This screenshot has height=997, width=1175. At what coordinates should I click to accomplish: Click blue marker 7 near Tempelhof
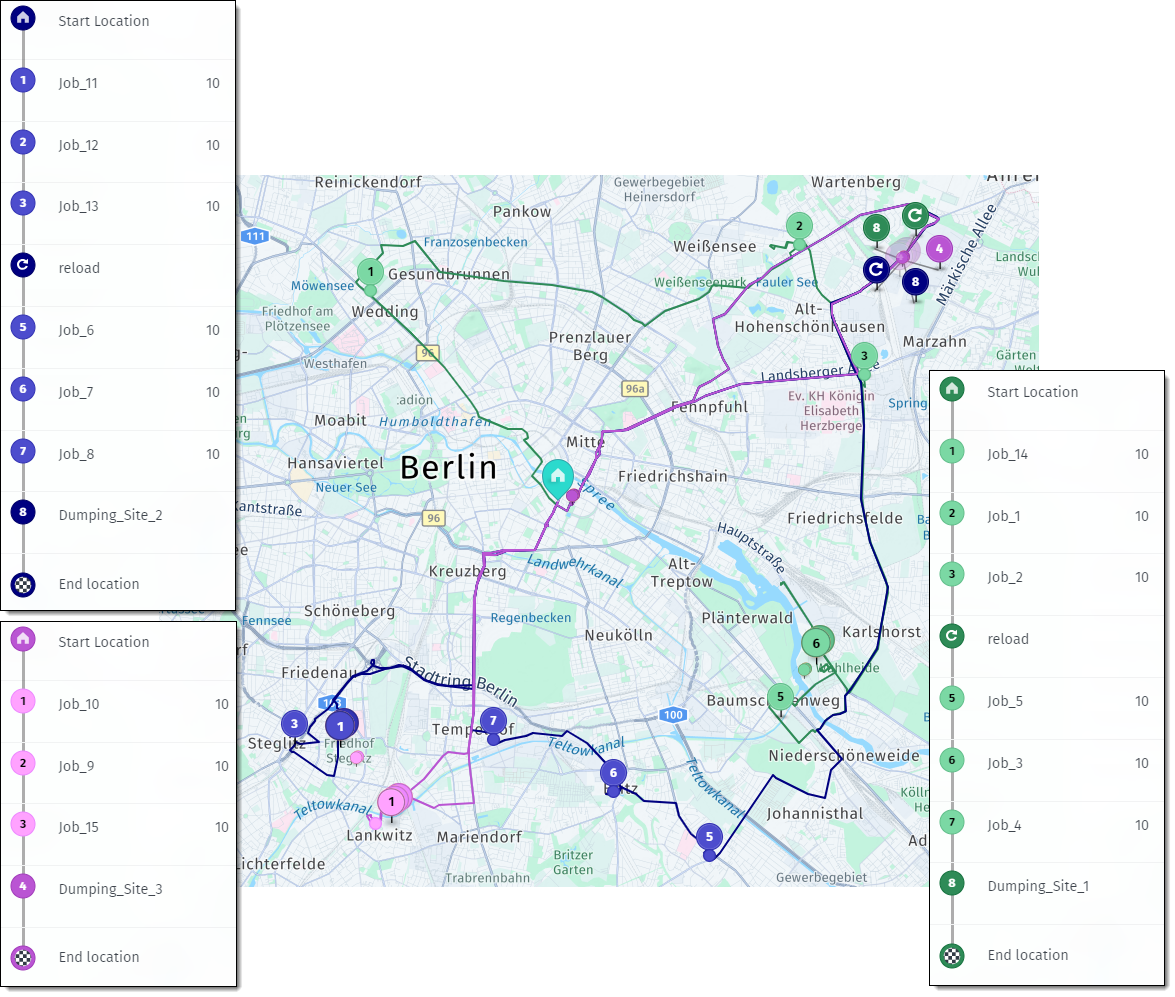[493, 720]
